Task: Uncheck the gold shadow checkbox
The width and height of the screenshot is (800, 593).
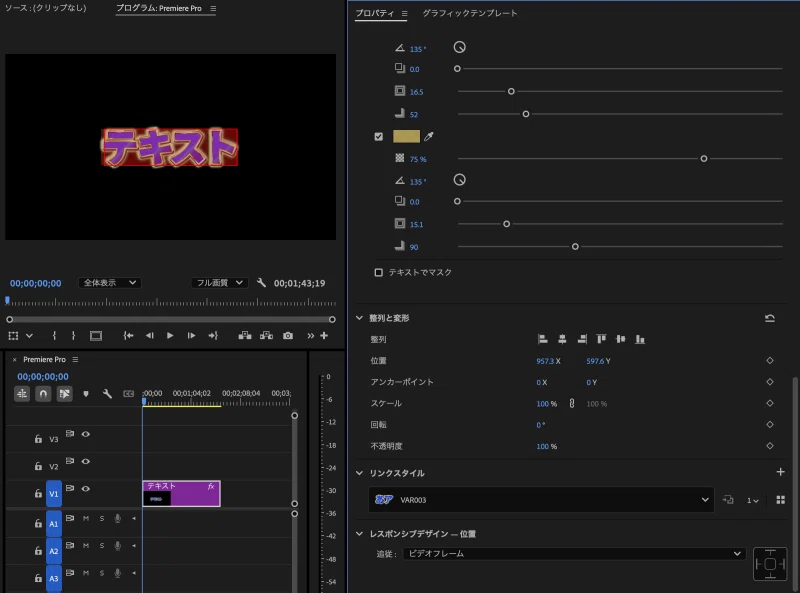Action: pyautogui.click(x=379, y=137)
